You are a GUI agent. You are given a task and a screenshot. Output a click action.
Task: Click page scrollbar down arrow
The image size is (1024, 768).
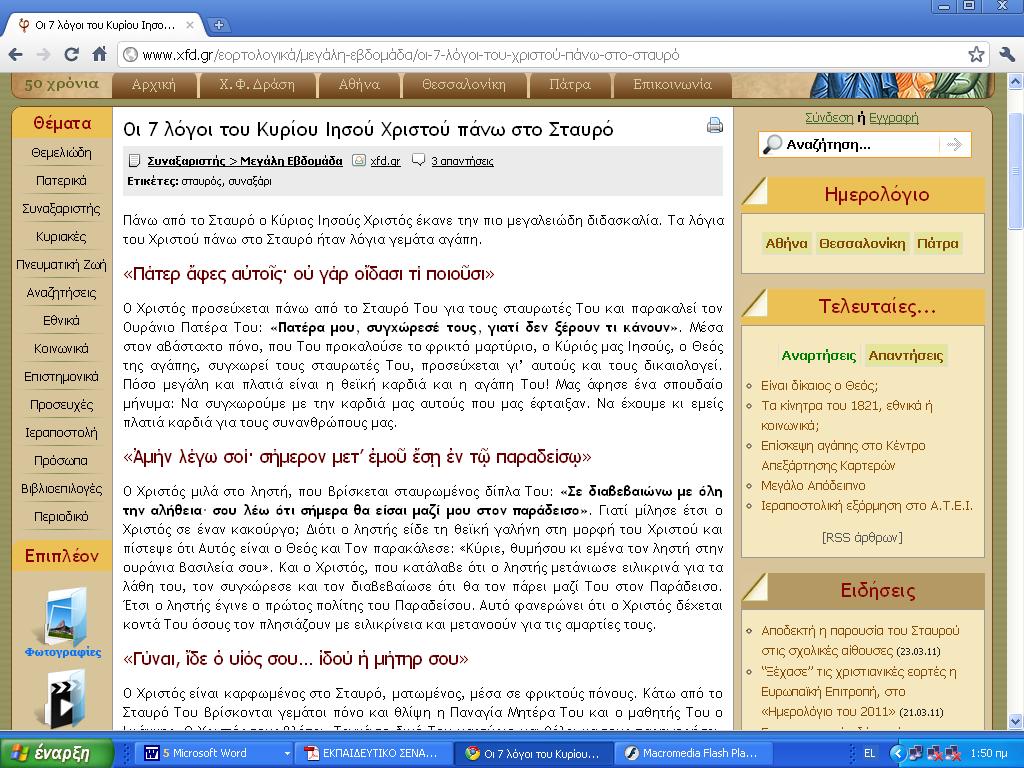point(1016,722)
